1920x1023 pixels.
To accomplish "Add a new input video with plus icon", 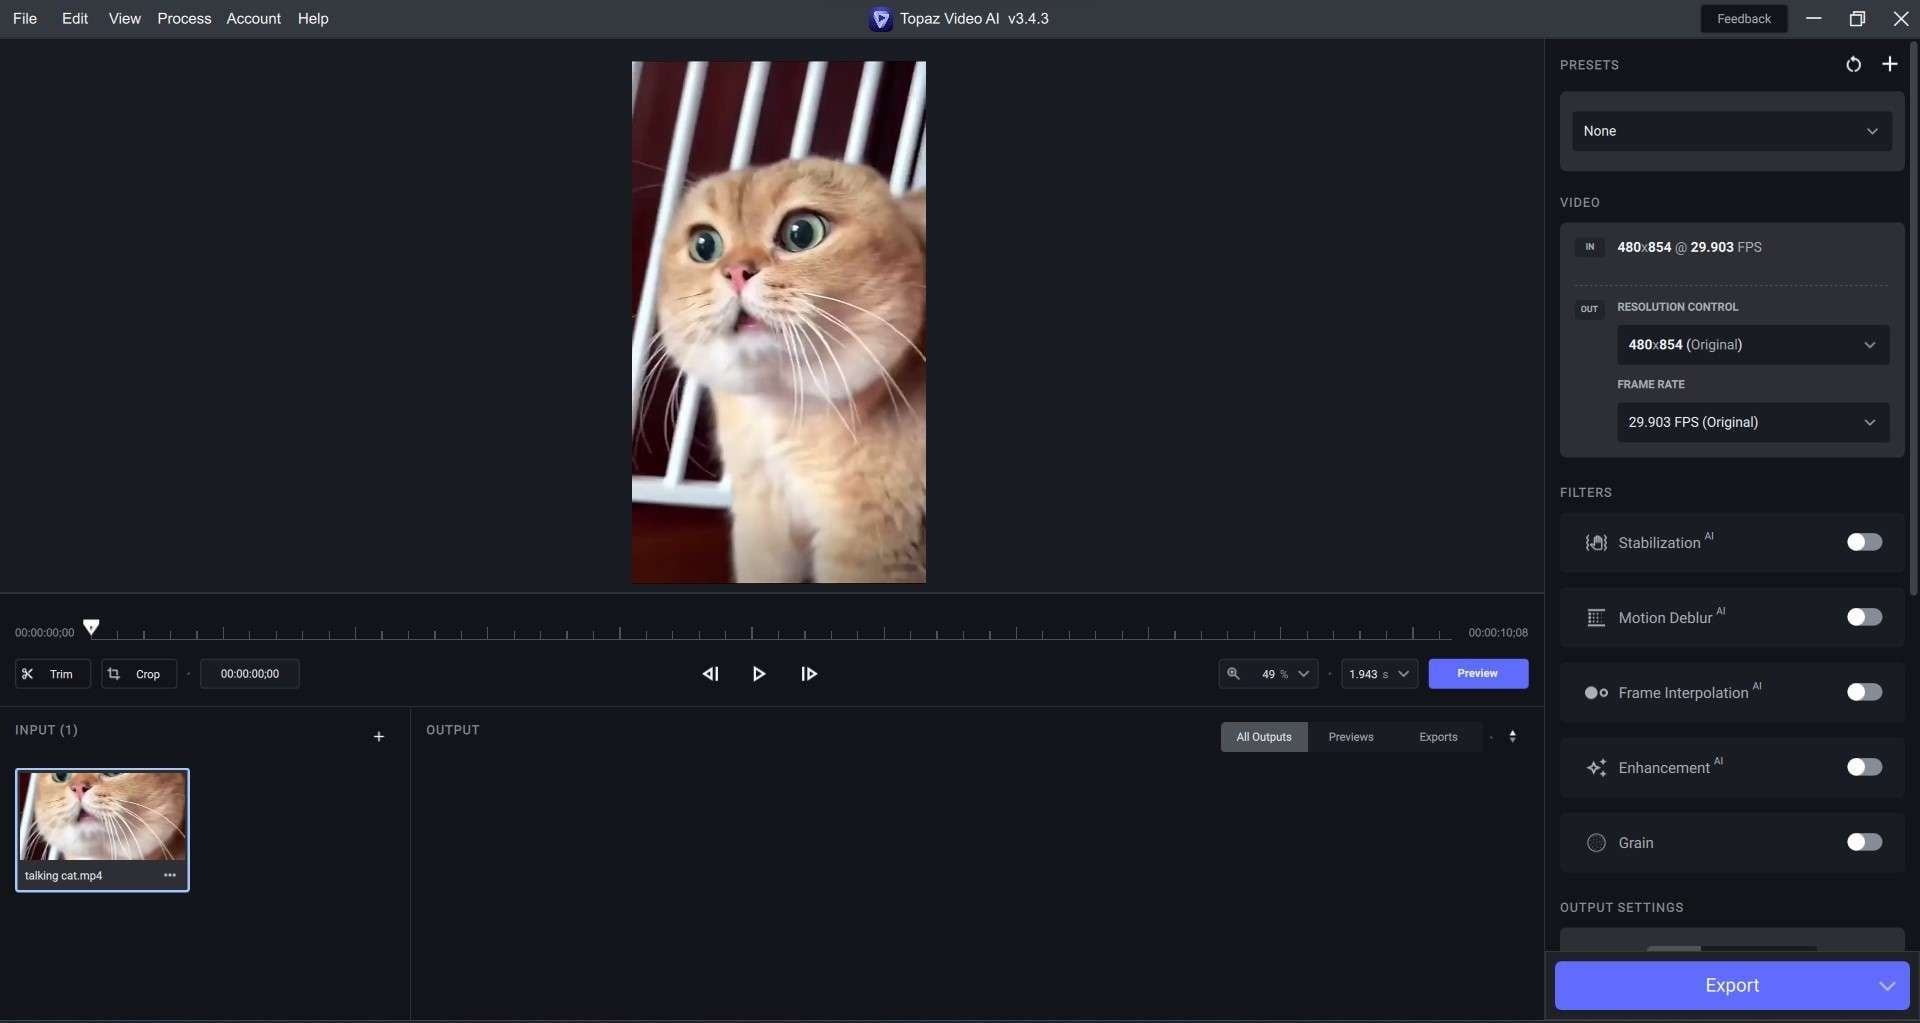I will 378,736.
